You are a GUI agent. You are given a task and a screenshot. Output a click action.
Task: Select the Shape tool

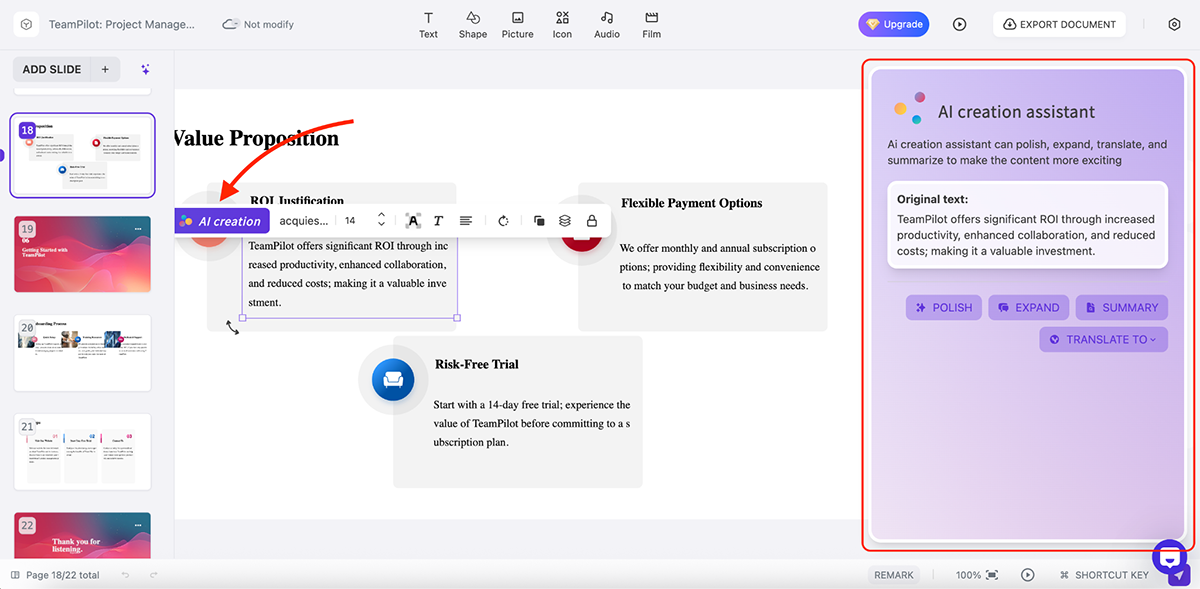473,24
